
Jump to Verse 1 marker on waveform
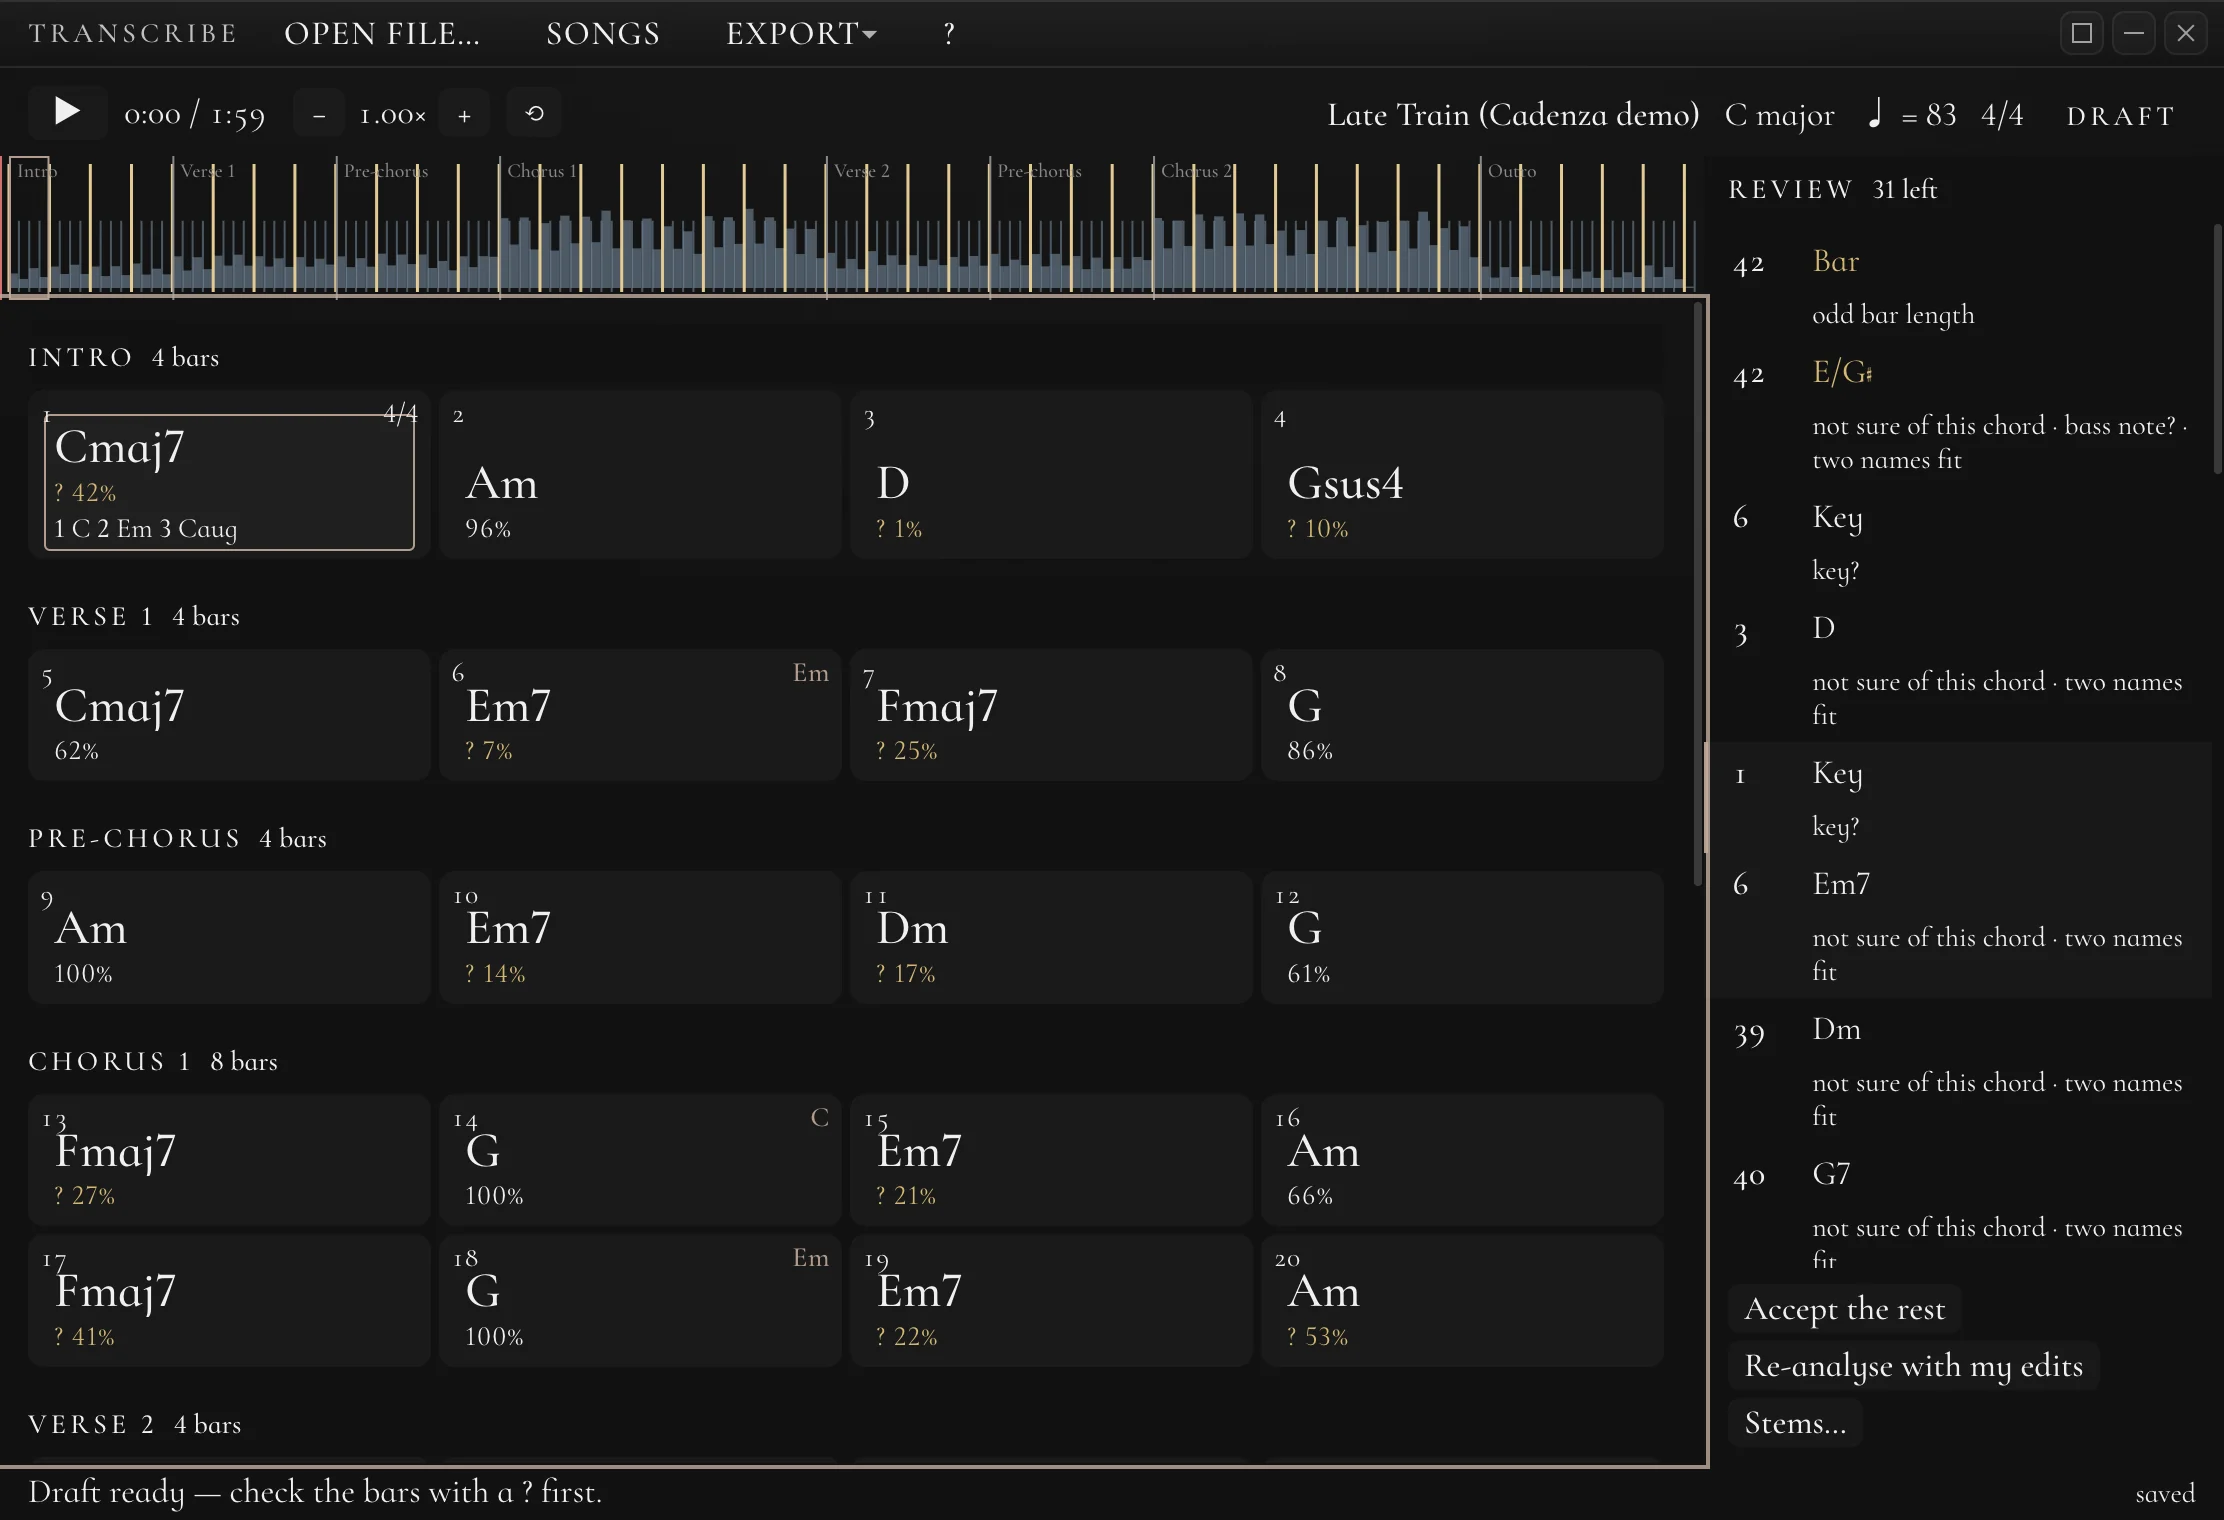click(207, 171)
